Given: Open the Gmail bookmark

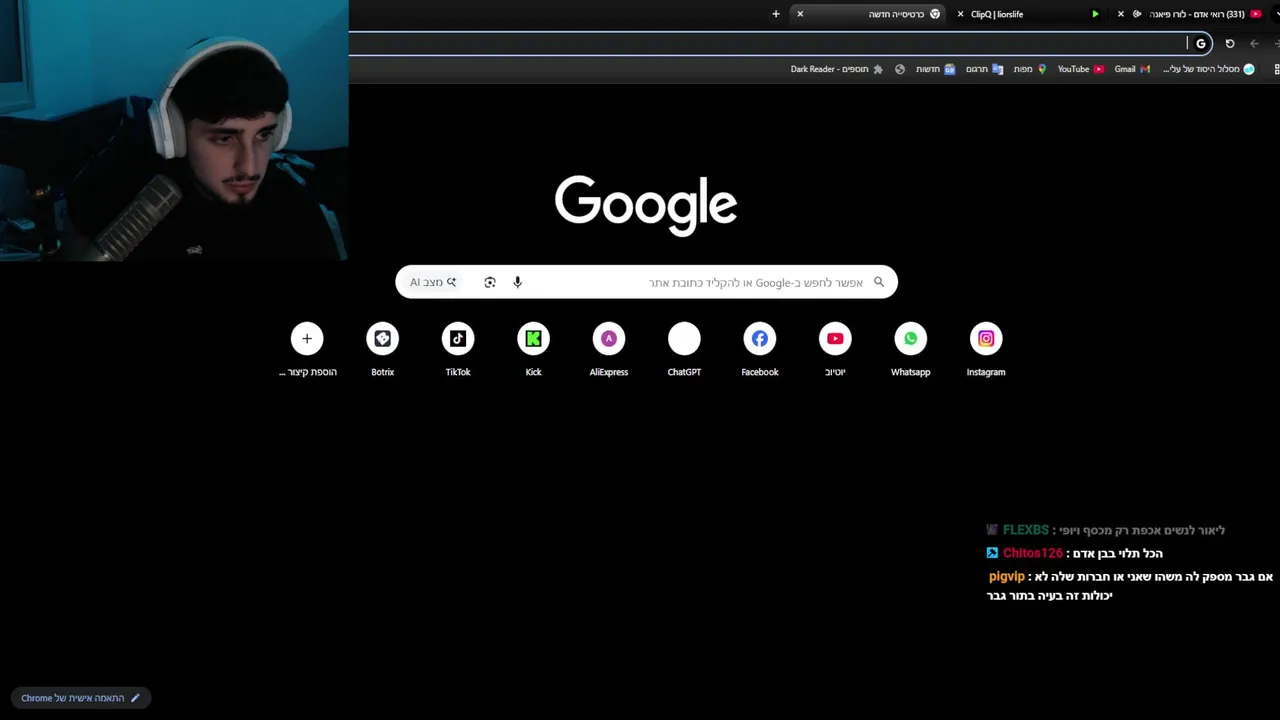Looking at the screenshot, I should pyautogui.click(x=1132, y=69).
